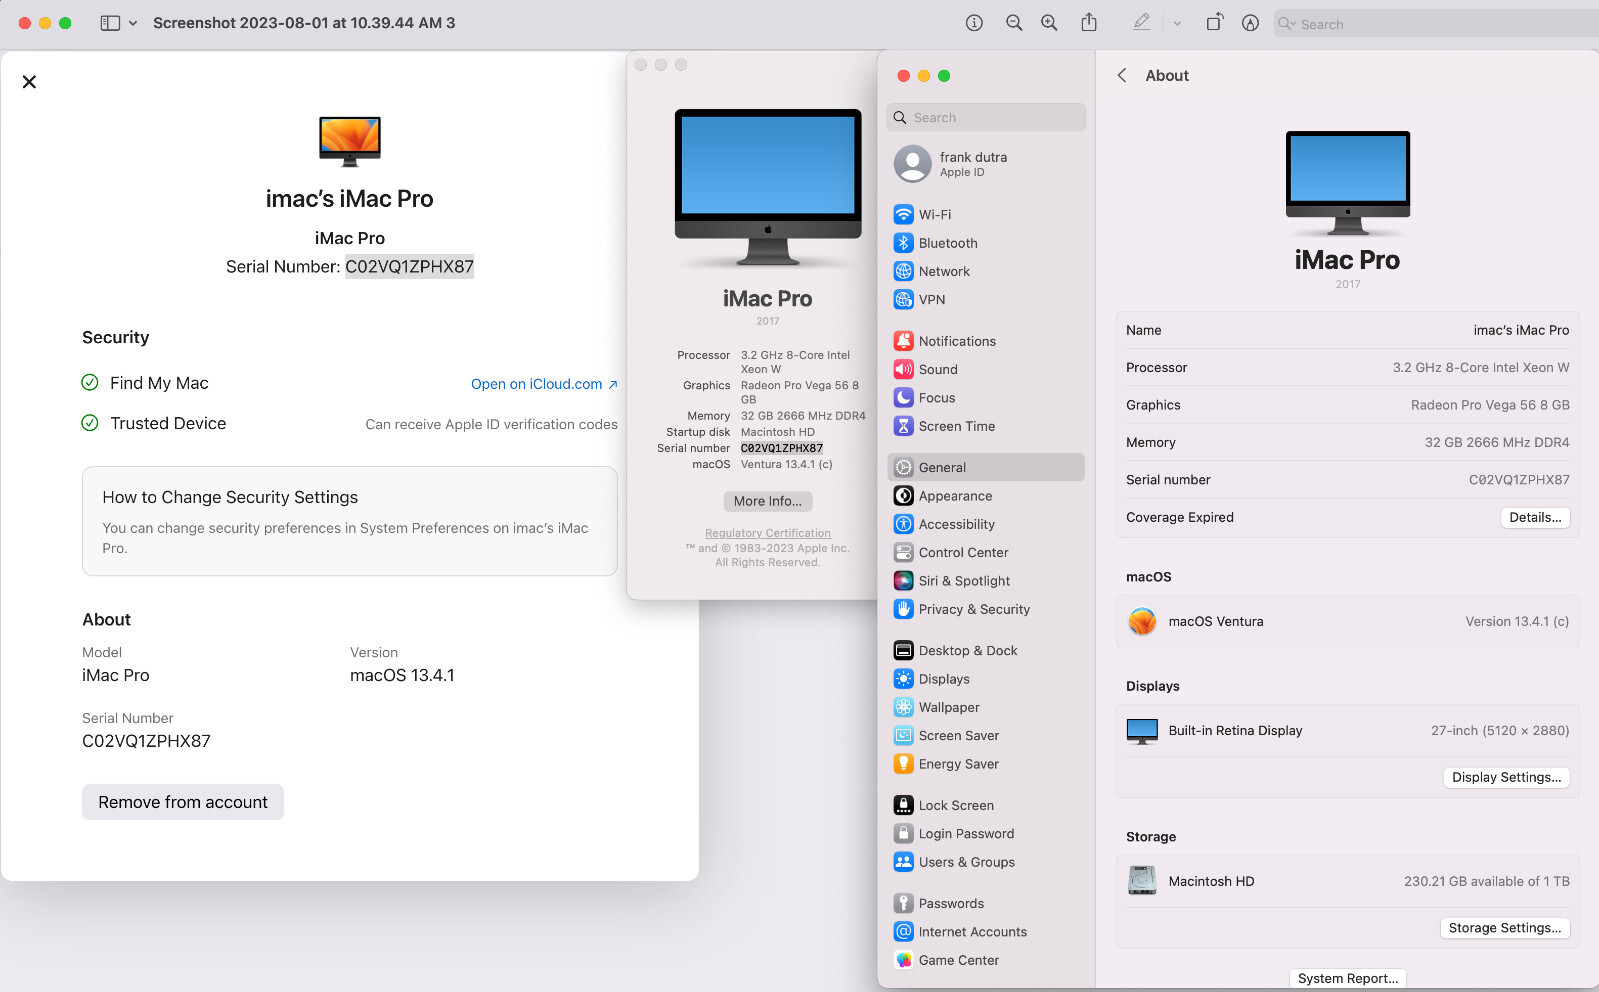Image resolution: width=1599 pixels, height=992 pixels.
Task: Open the Regulatory Certification link
Action: (768, 533)
